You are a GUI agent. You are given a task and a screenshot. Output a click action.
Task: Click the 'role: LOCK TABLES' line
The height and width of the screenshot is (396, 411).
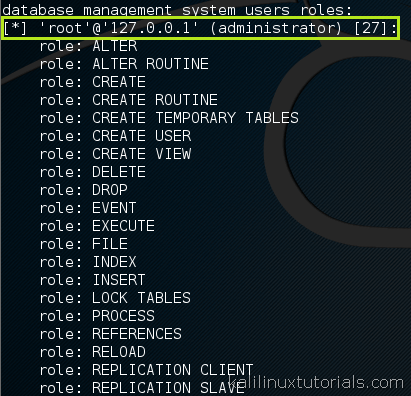[115, 298]
